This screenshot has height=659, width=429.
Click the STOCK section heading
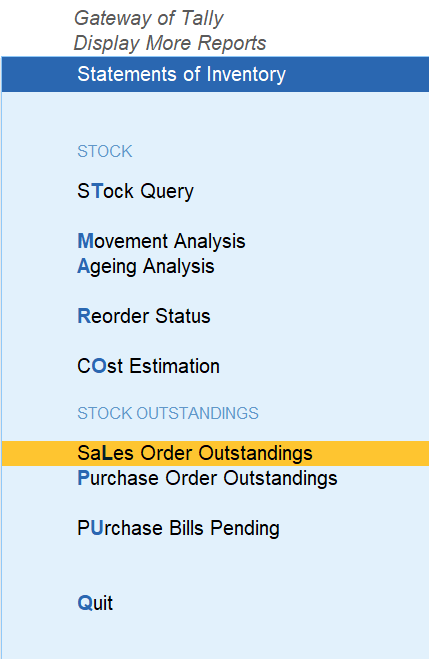coord(105,151)
